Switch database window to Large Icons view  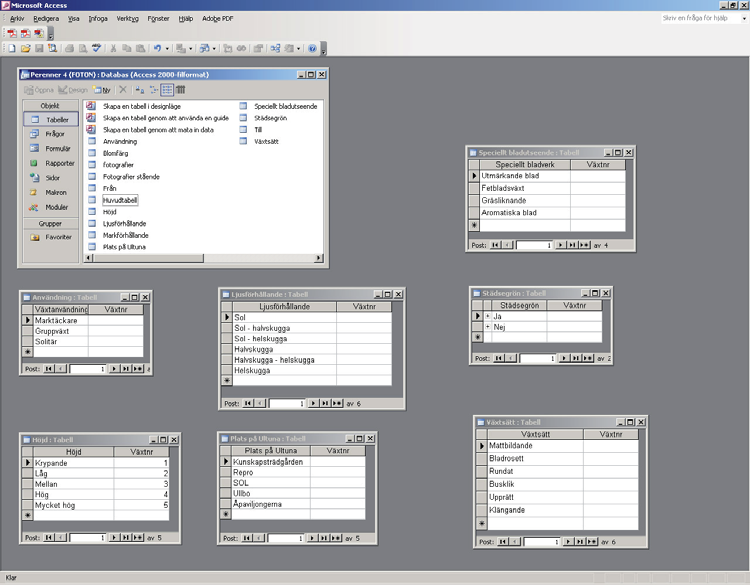coord(139,89)
